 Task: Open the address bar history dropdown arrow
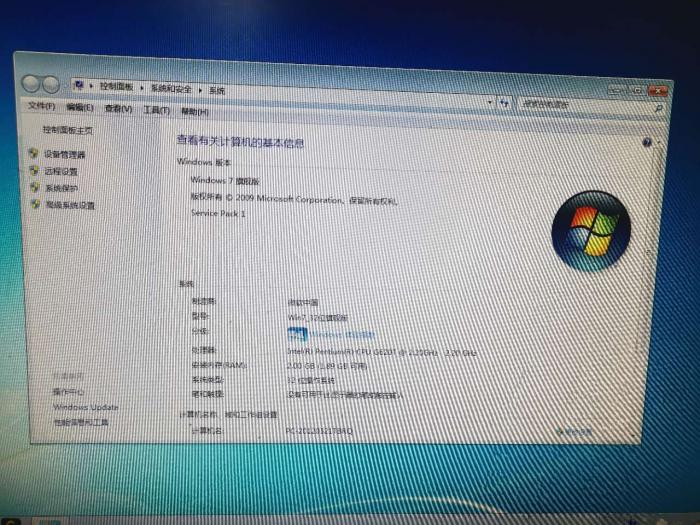tap(490, 102)
